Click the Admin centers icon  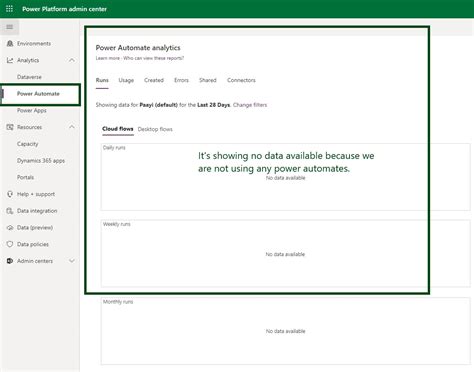(x=10, y=261)
